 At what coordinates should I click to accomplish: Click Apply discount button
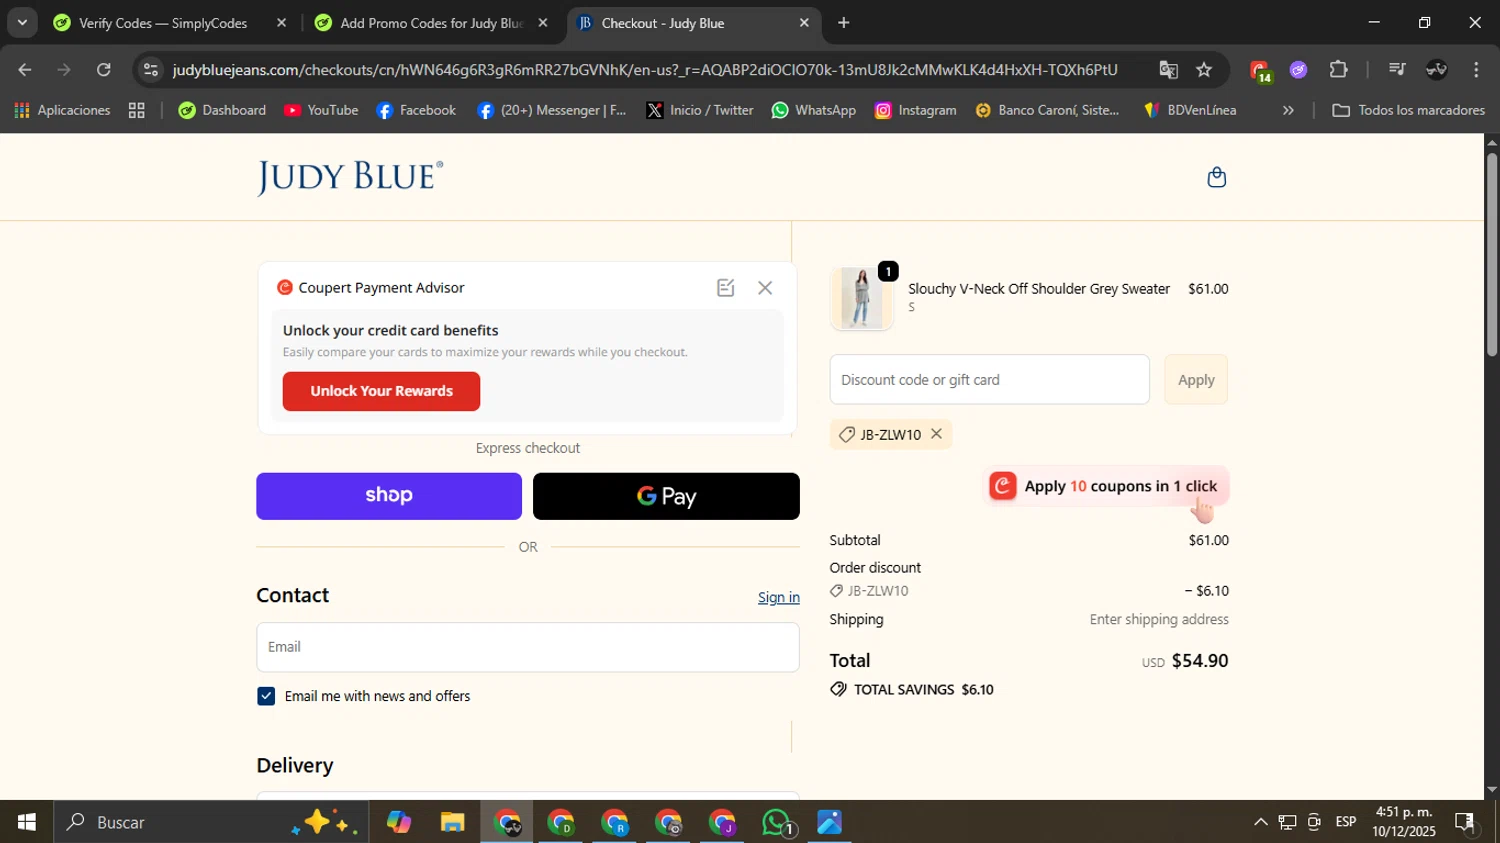(x=1196, y=380)
